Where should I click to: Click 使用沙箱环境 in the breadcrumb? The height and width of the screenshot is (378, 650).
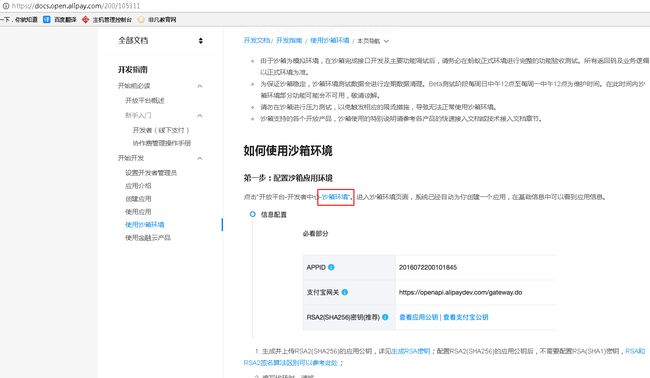pyautogui.click(x=330, y=41)
